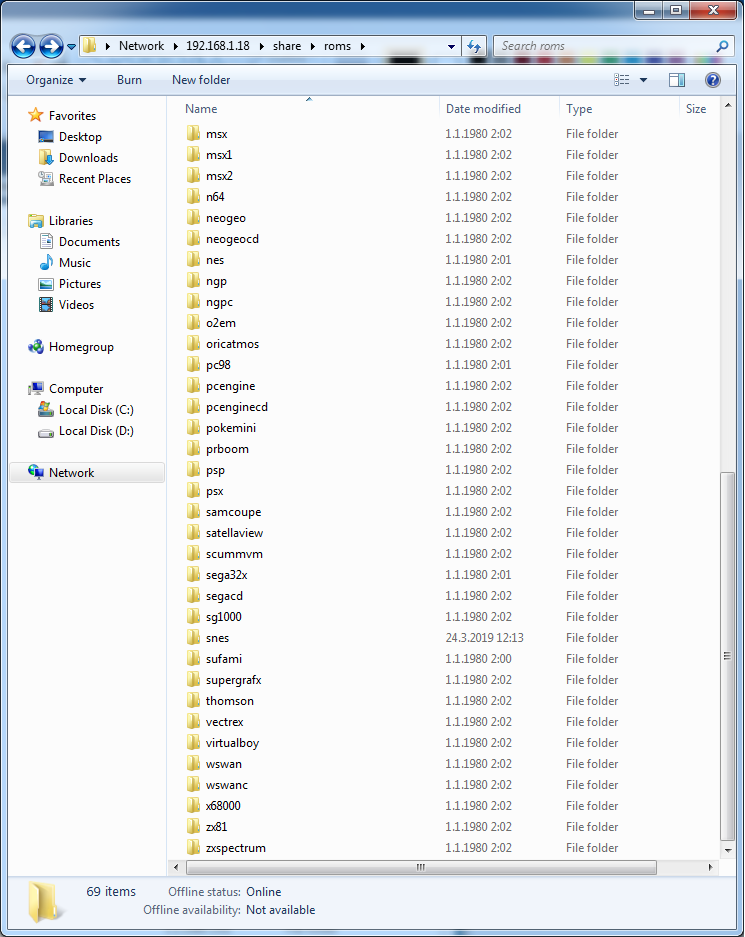
Task: Select 192.168.1.18 in the address breadcrumb
Action: (x=217, y=46)
